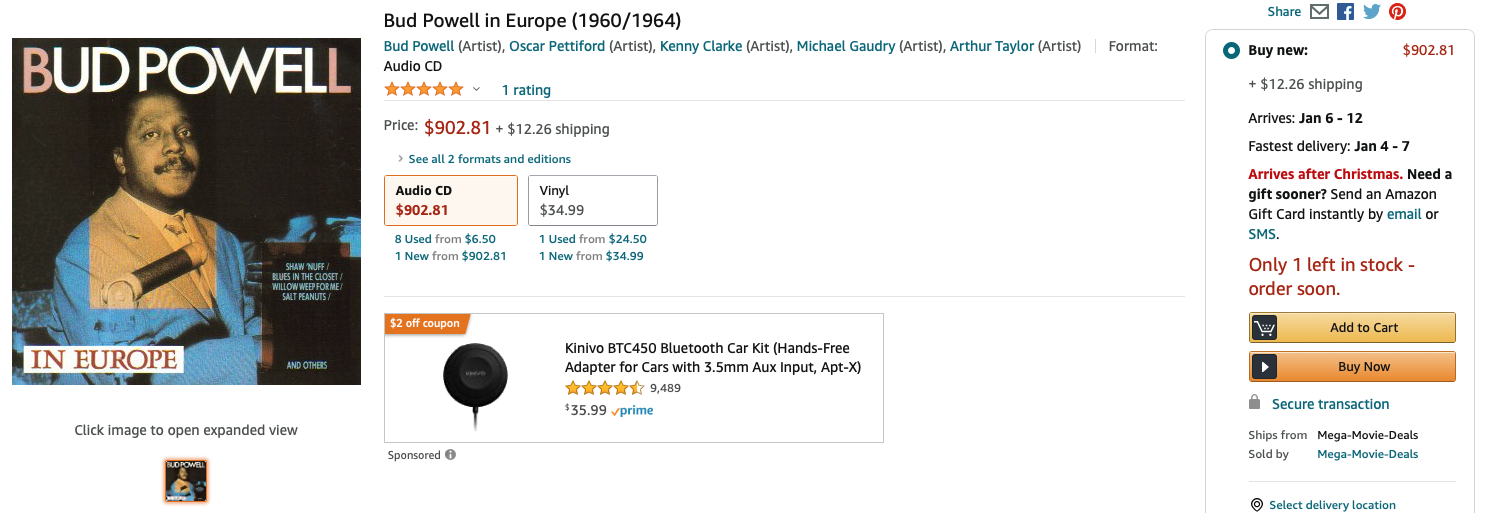Share via the email envelope icon
Screen dimensions: 1497x513
(1319, 12)
